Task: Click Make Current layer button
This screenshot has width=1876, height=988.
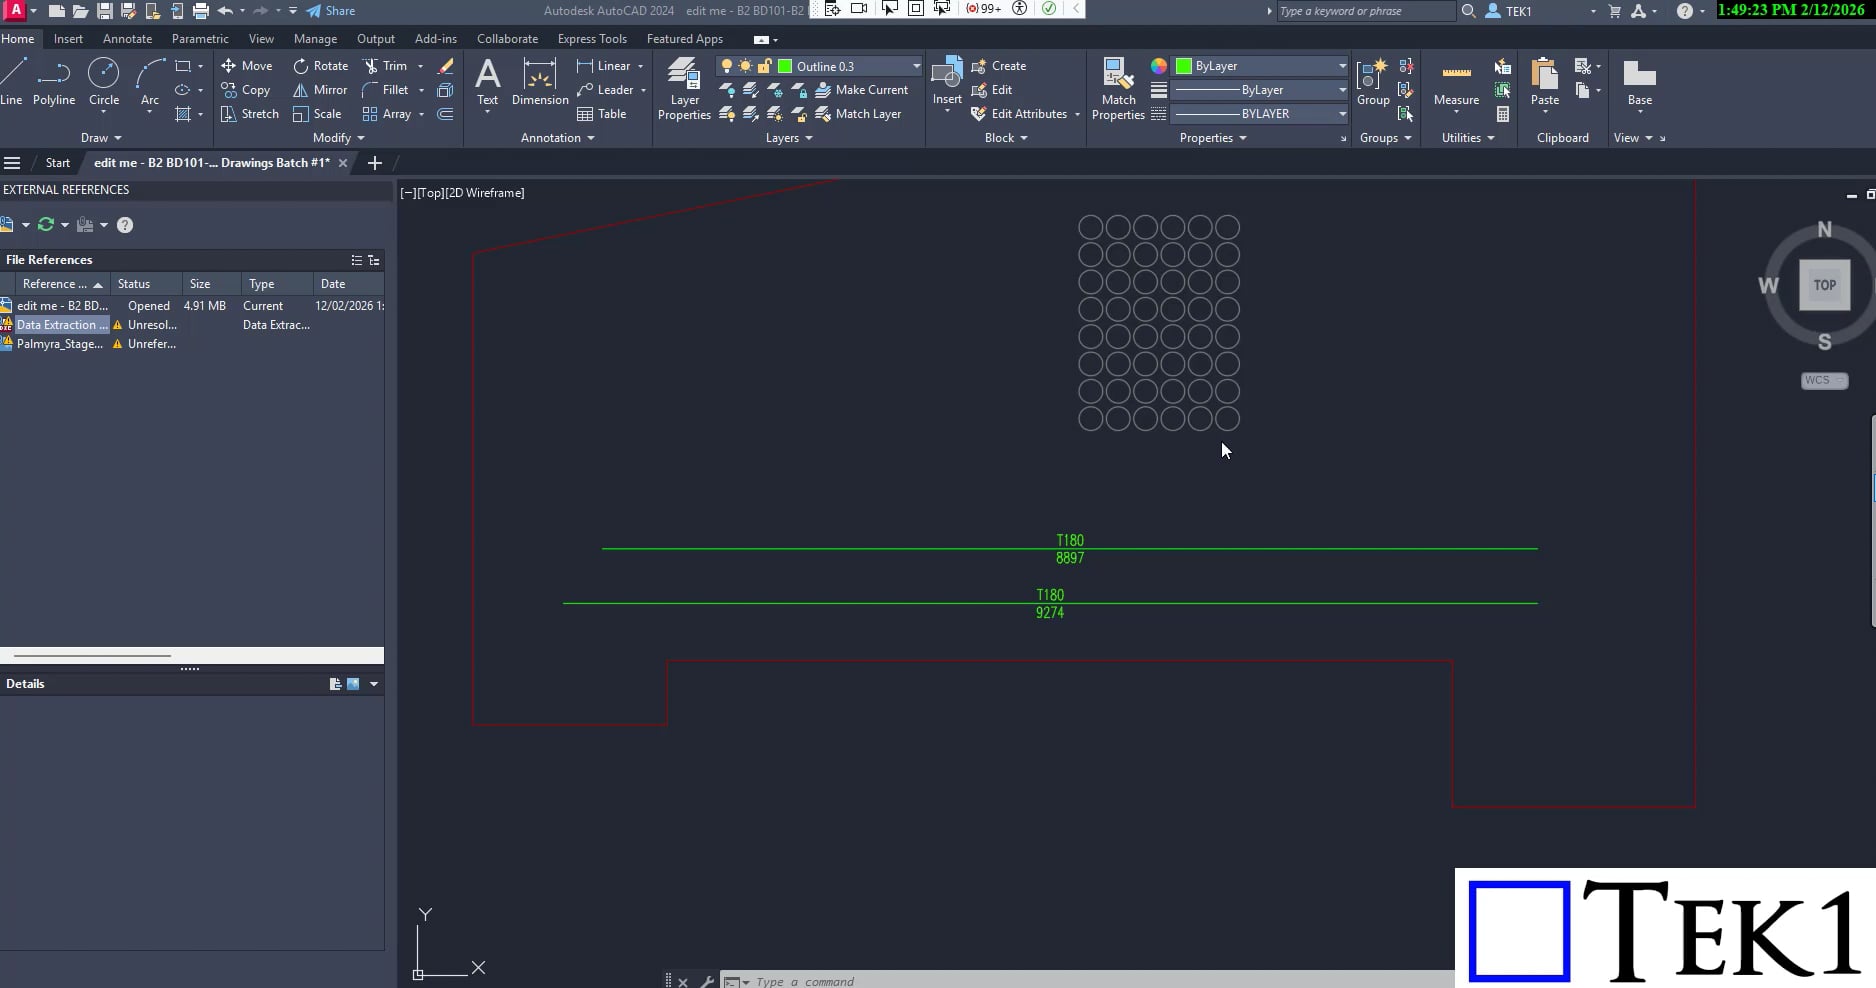Action: pyautogui.click(x=862, y=90)
